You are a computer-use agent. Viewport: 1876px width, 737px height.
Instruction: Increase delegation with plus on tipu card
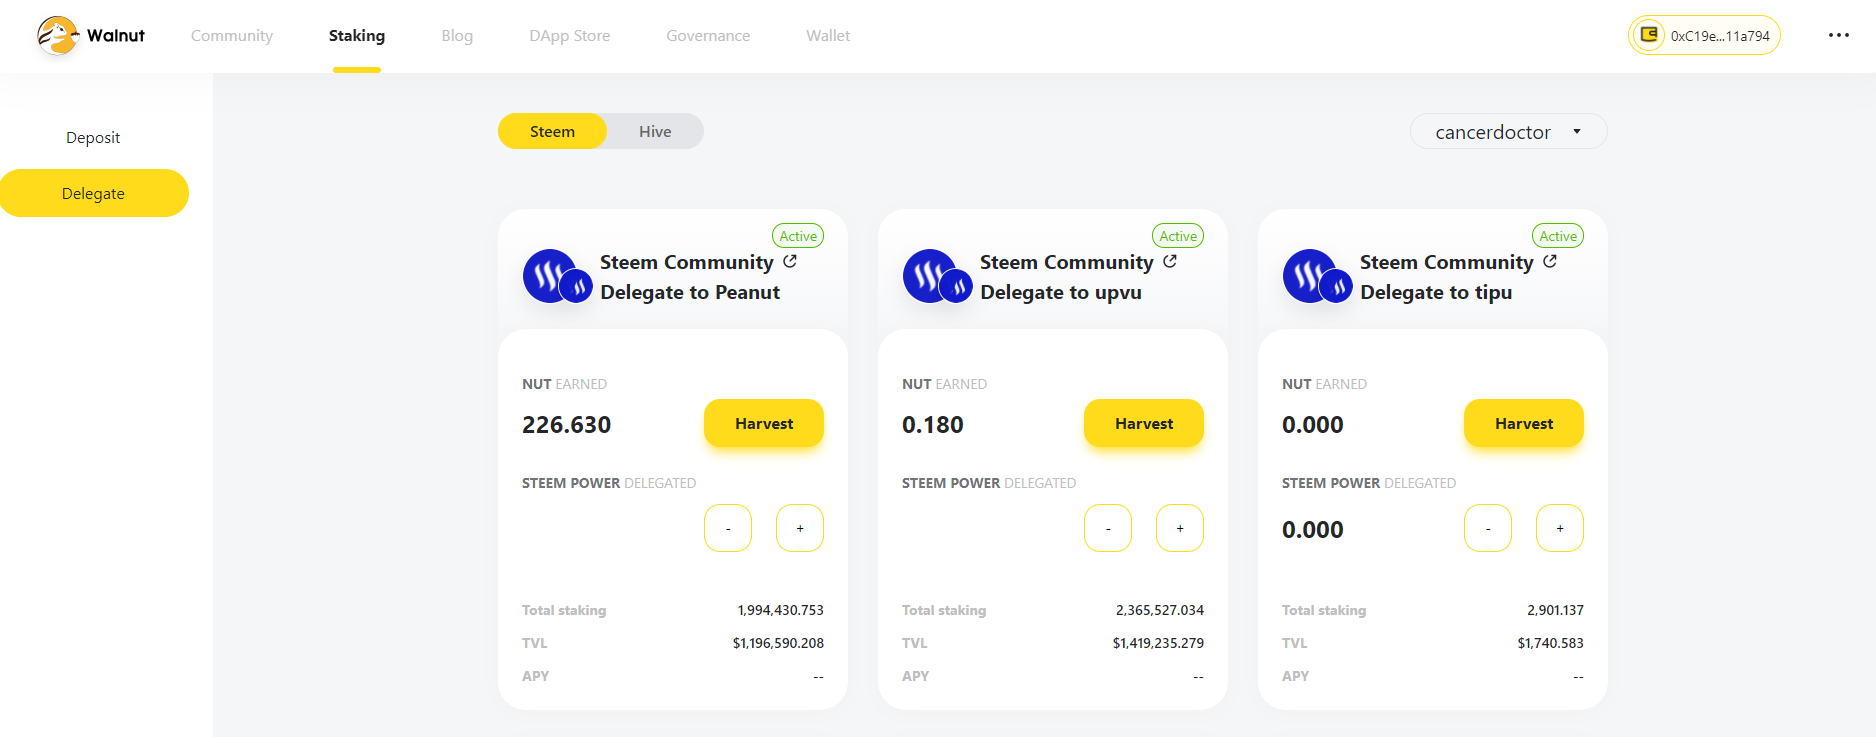tap(1560, 528)
